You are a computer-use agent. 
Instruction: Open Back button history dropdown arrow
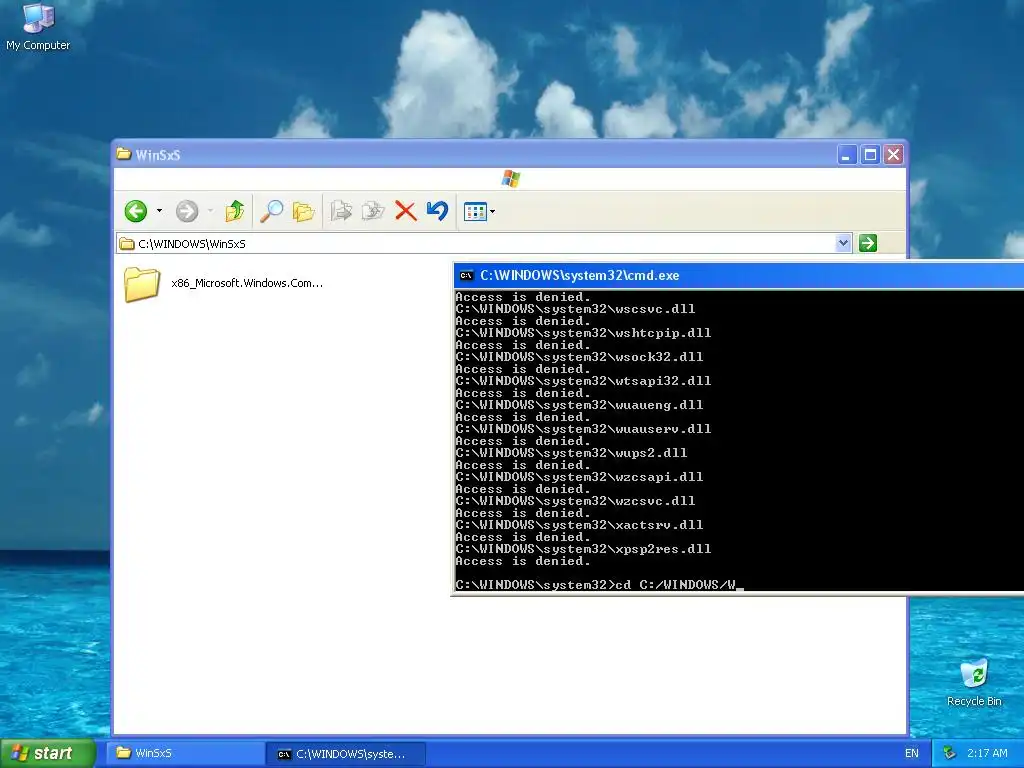[159, 211]
